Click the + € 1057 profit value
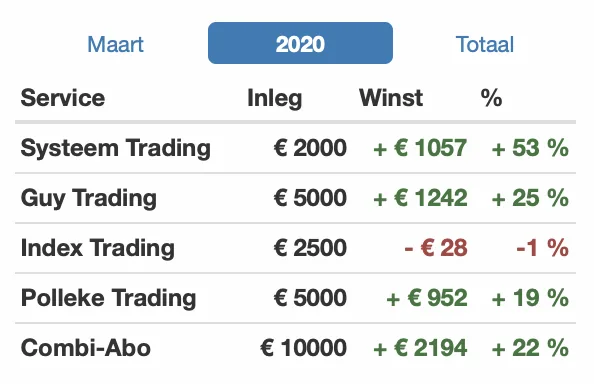This screenshot has width=594, height=384. pos(420,148)
